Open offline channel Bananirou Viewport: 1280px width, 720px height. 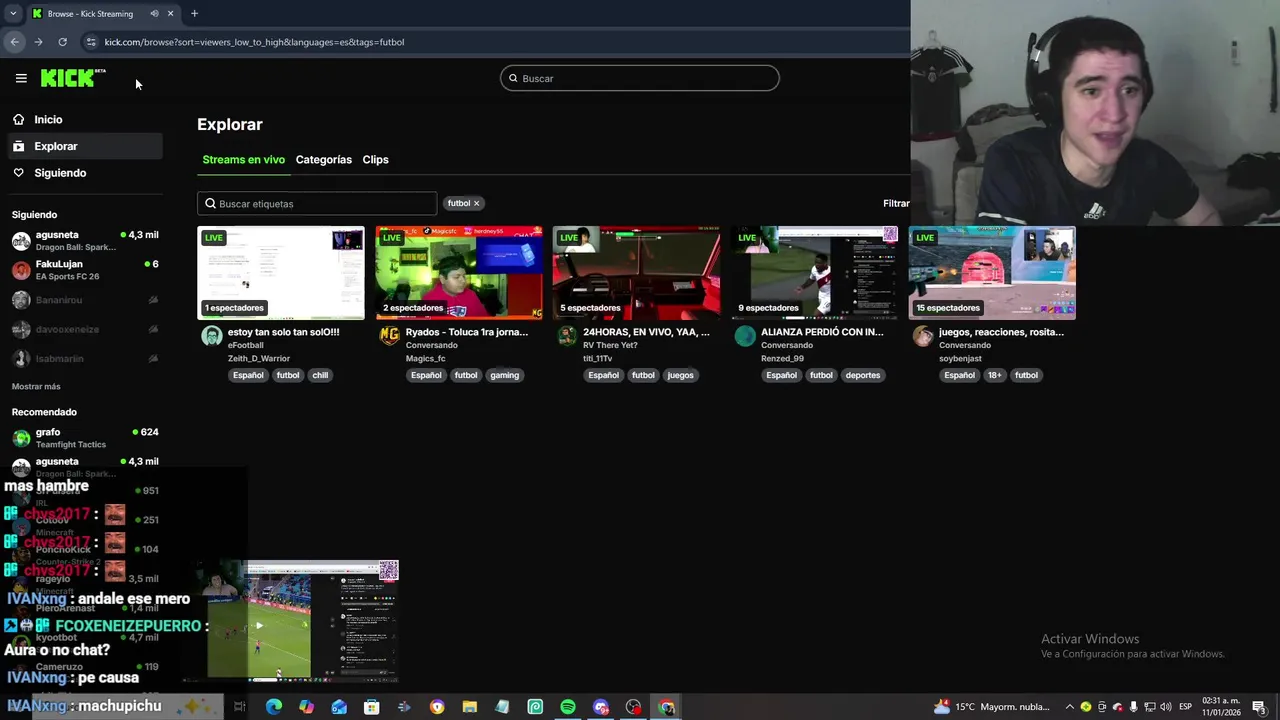coord(85,300)
